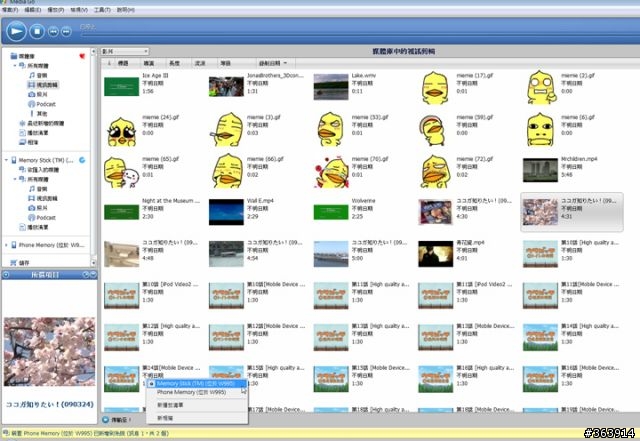640x441 pixels.
Task: Select library music note icon
Action: [x=32, y=75]
